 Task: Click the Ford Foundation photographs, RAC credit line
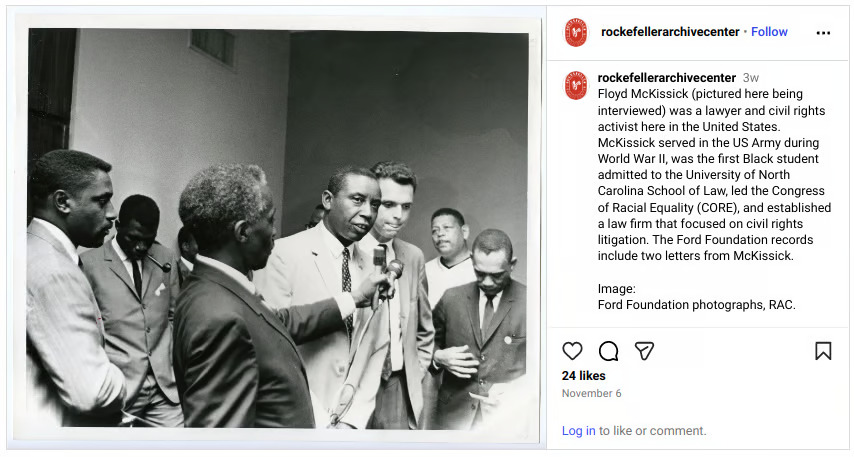pyautogui.click(x=696, y=305)
